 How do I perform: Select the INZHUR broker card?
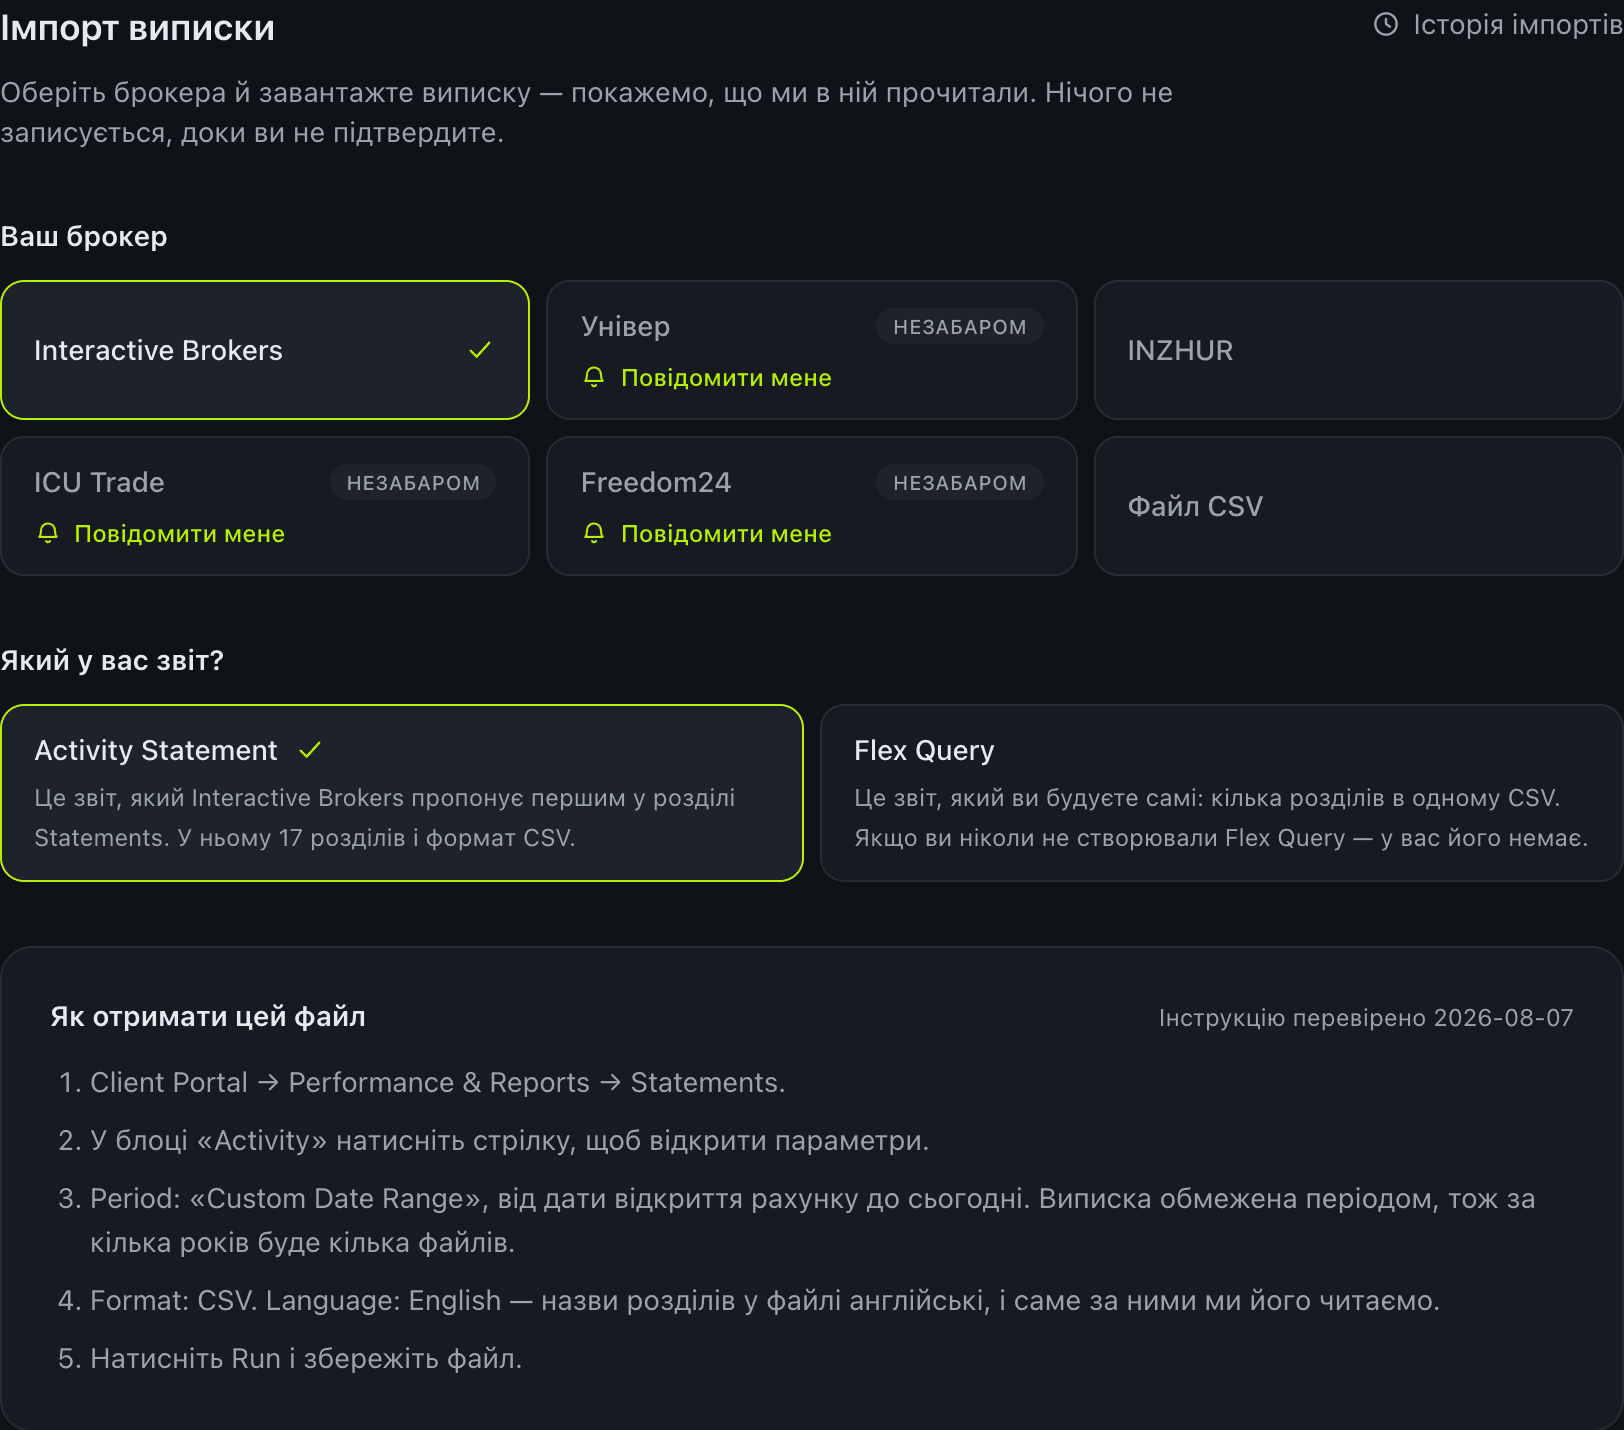(1359, 350)
